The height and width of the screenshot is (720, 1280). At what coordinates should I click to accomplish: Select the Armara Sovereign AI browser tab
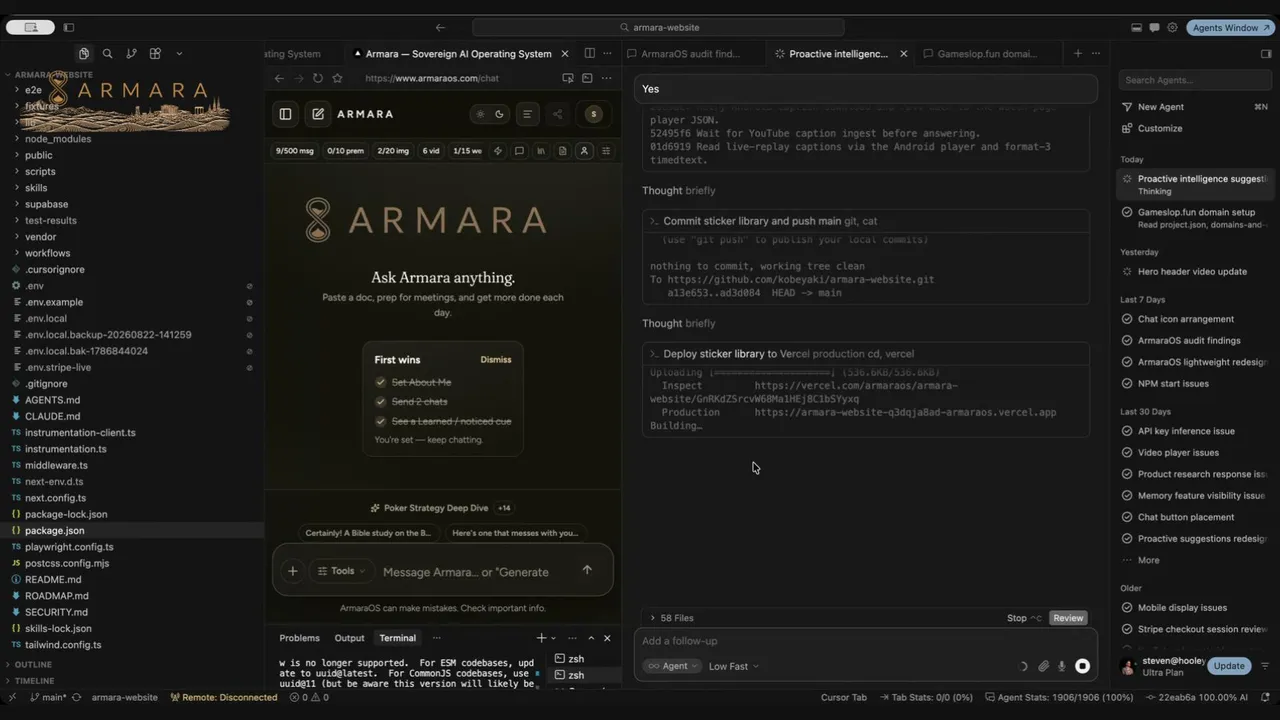tap(458, 54)
